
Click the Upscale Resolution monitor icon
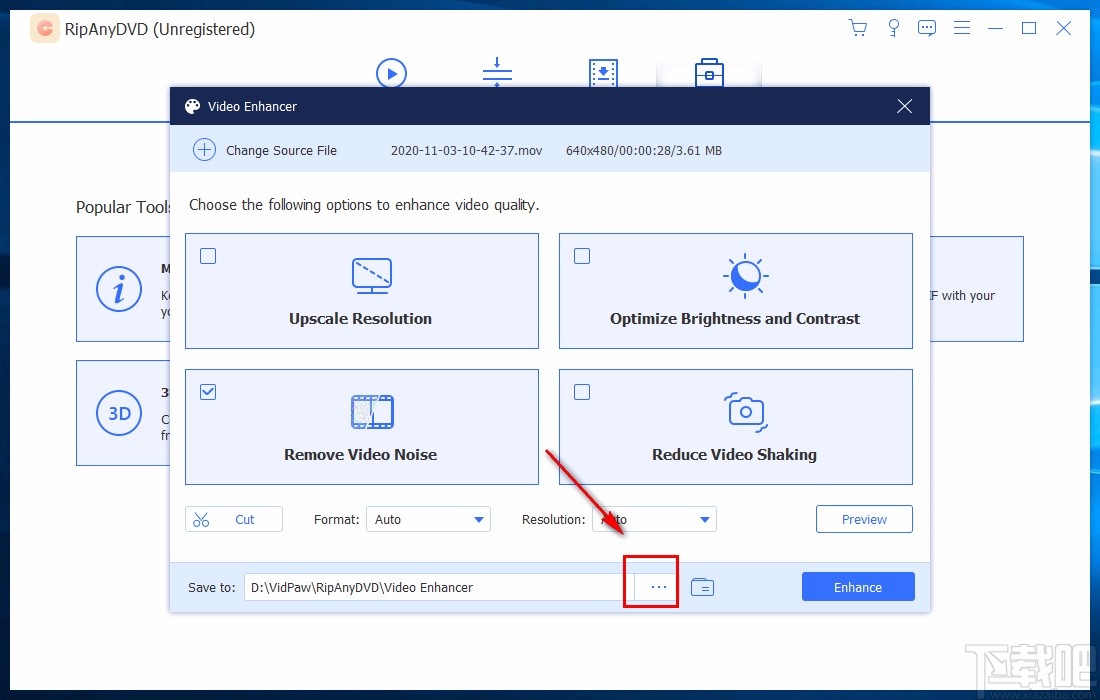372,276
